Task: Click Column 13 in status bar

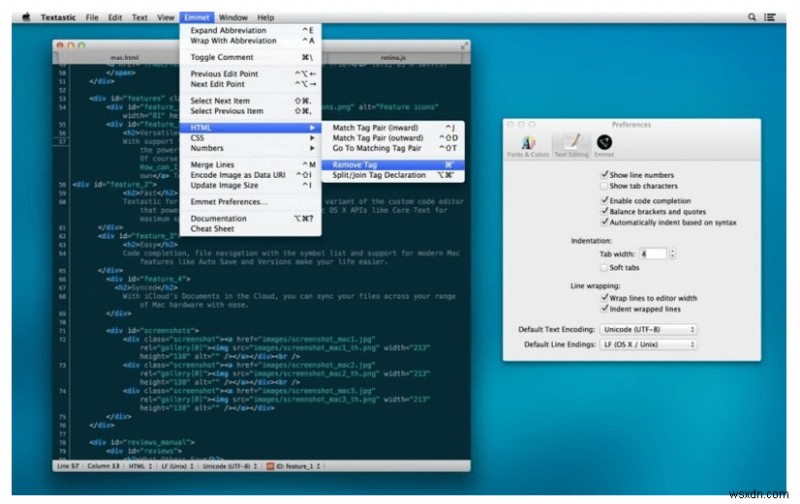Action: (x=103, y=466)
